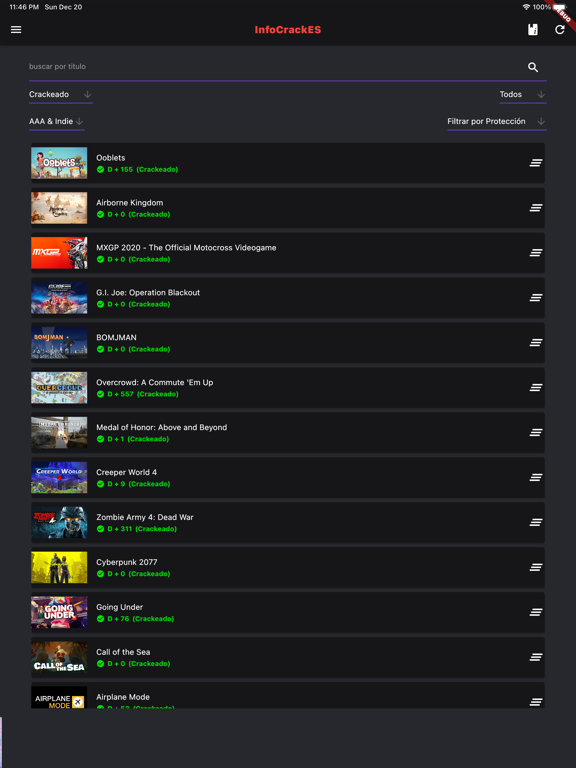The width and height of the screenshot is (576, 768).
Task: Click the Going Under cover thumbnail
Action: 59,612
